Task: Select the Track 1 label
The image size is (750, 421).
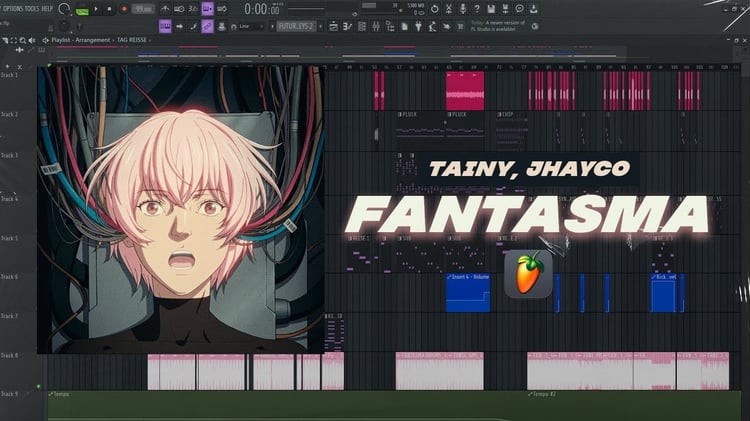Action: (x=9, y=75)
